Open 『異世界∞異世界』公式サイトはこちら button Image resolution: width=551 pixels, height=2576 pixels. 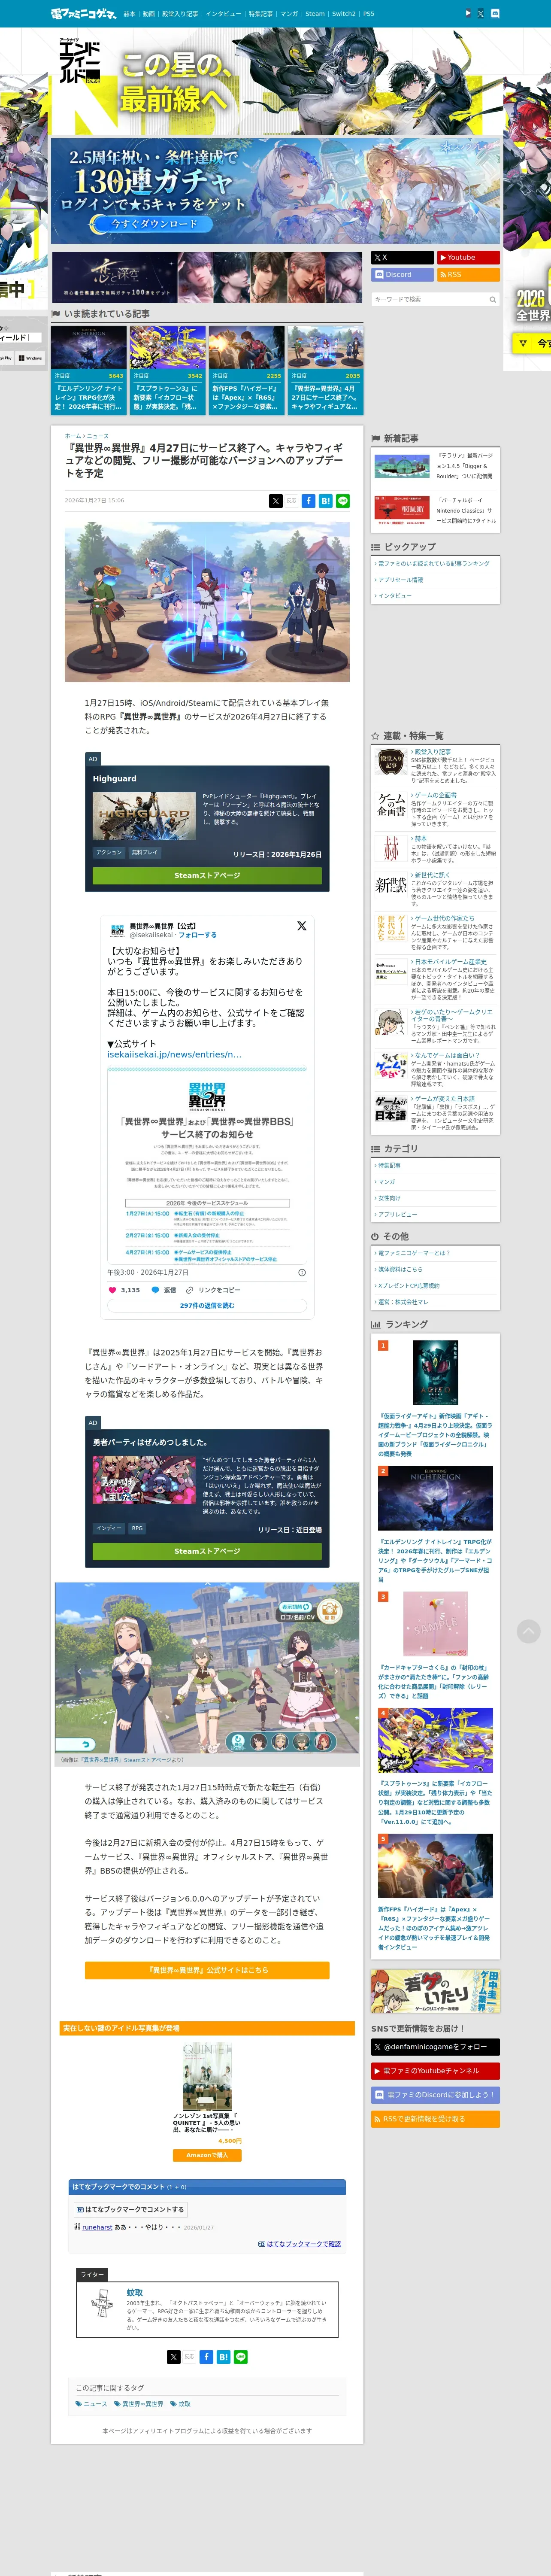click(207, 1970)
